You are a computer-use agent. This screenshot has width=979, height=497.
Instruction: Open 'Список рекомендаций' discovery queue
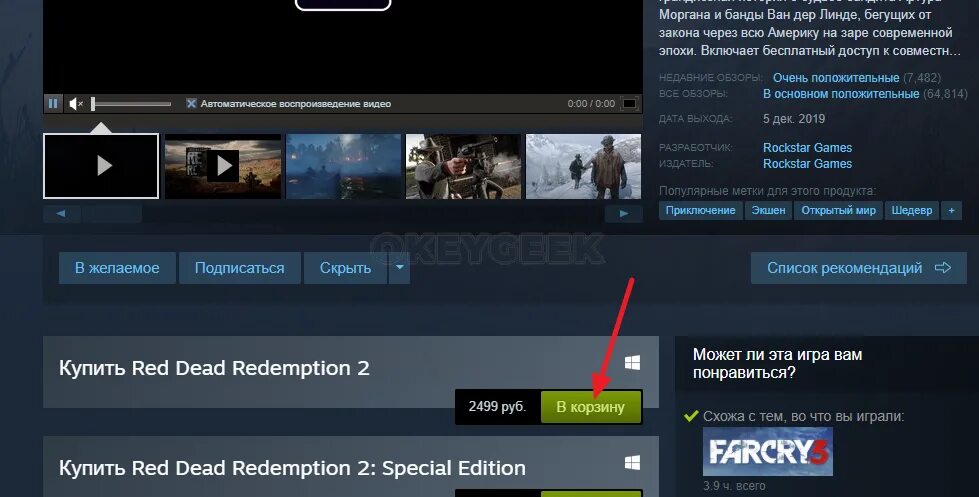(x=858, y=268)
